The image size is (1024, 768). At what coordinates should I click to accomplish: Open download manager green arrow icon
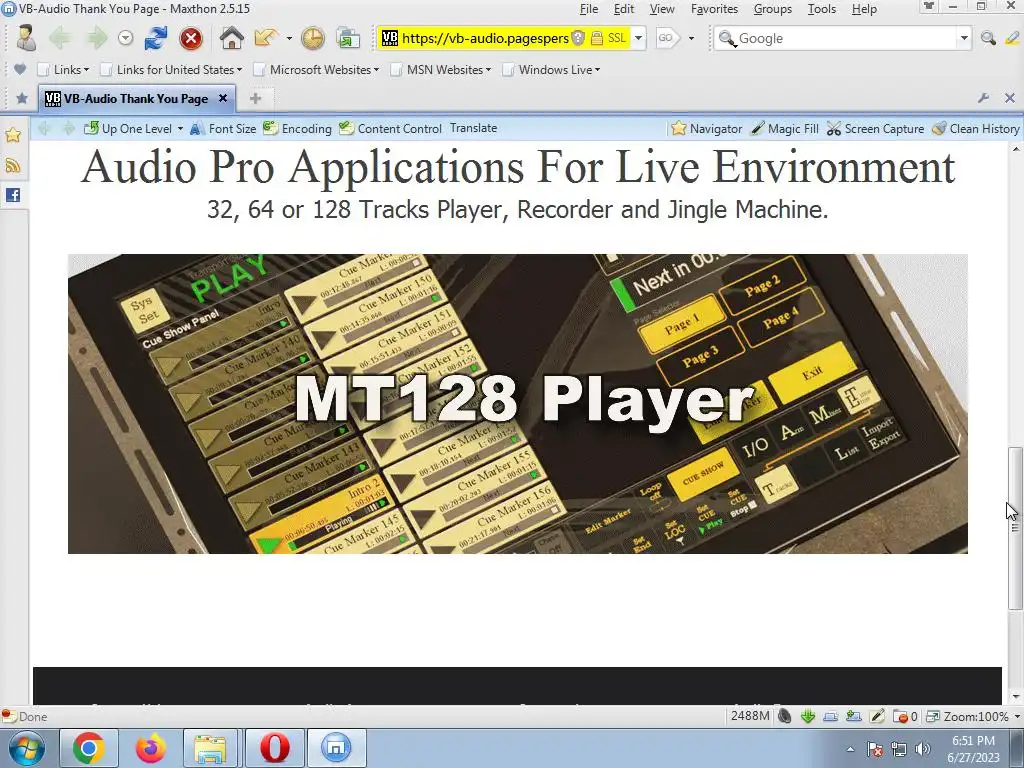pyautogui.click(x=808, y=716)
